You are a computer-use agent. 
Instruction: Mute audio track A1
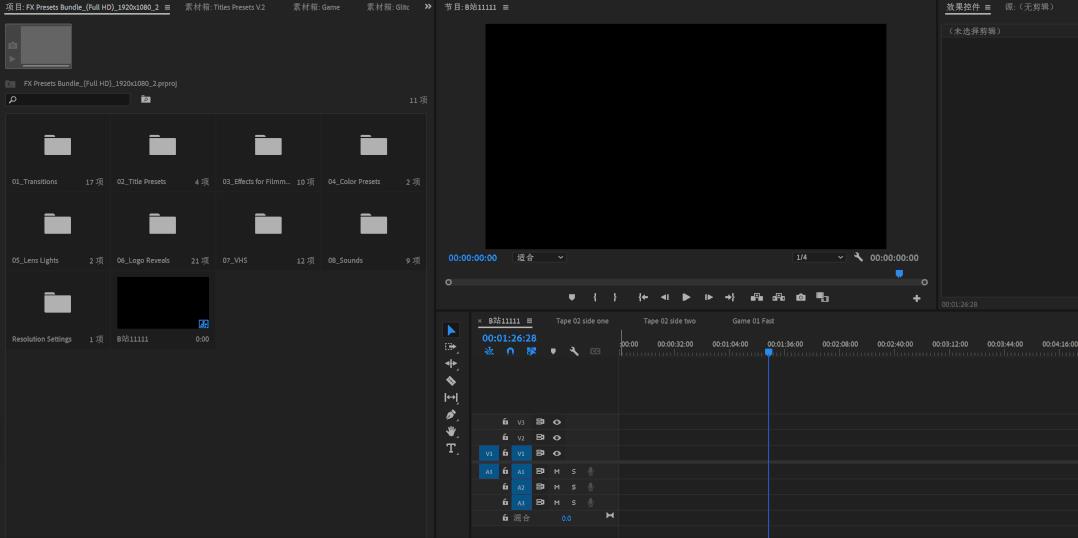pos(557,471)
